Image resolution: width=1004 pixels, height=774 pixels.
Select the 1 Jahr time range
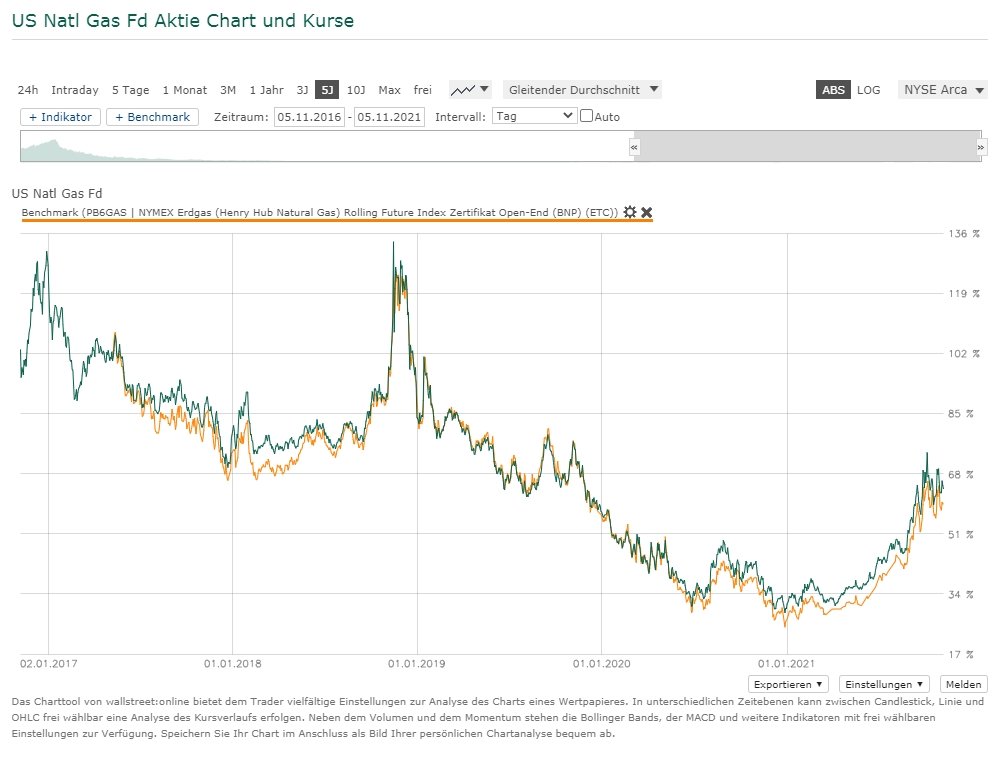pyautogui.click(x=266, y=90)
